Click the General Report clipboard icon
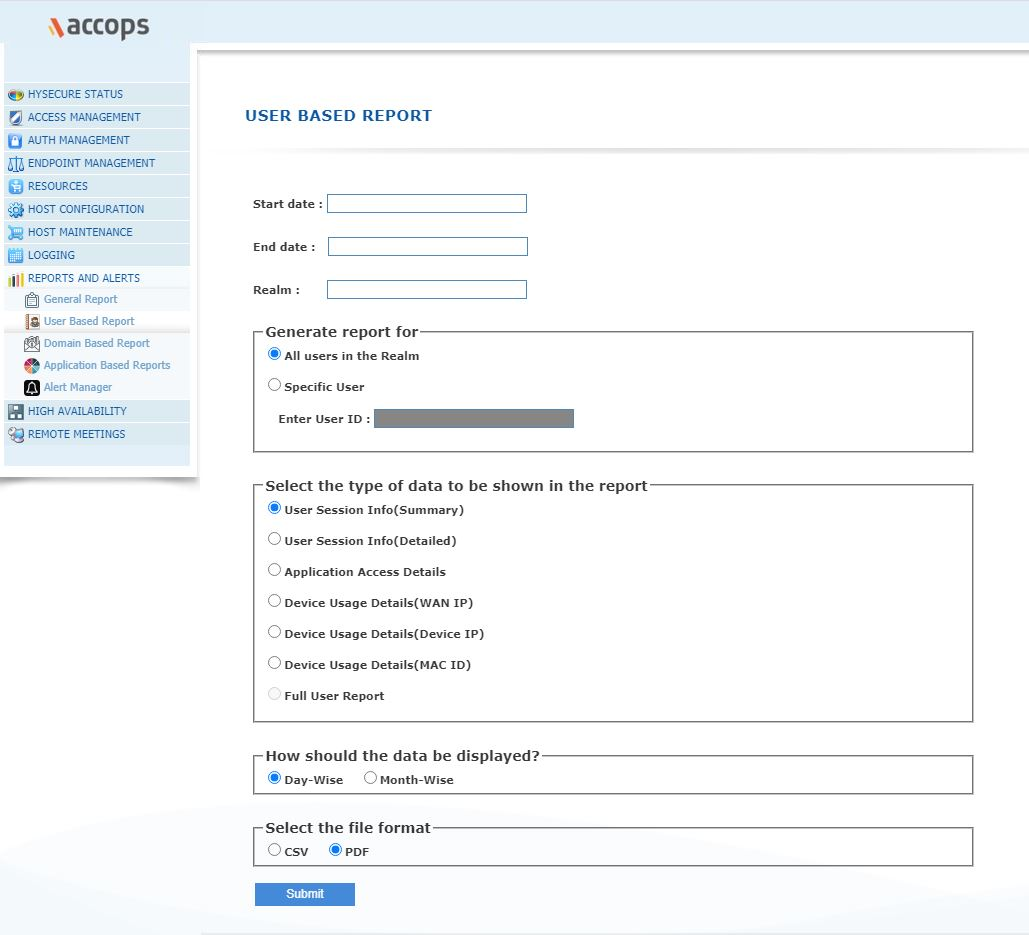This screenshot has width=1029, height=935. [32, 300]
